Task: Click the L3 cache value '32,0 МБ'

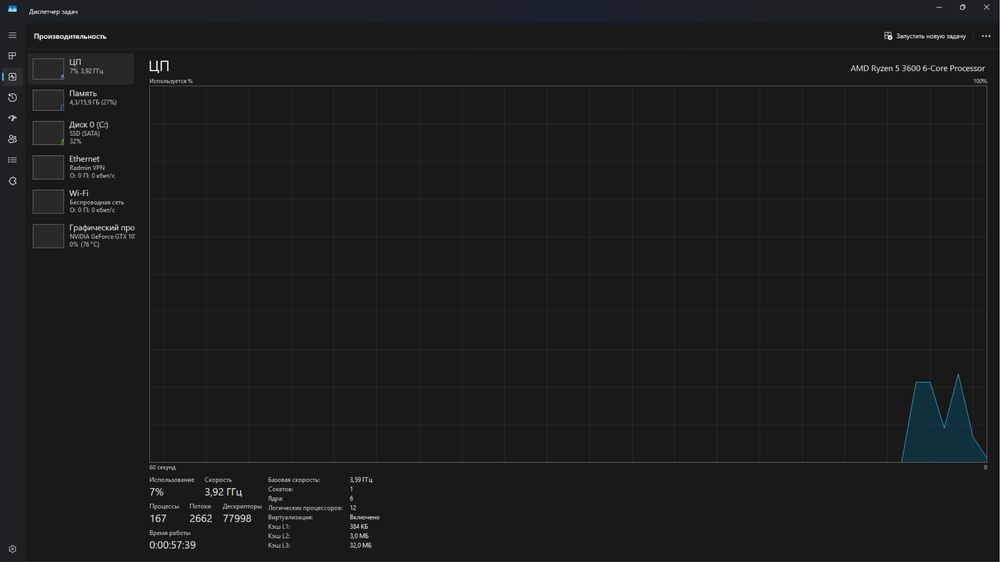Action: [x=361, y=545]
